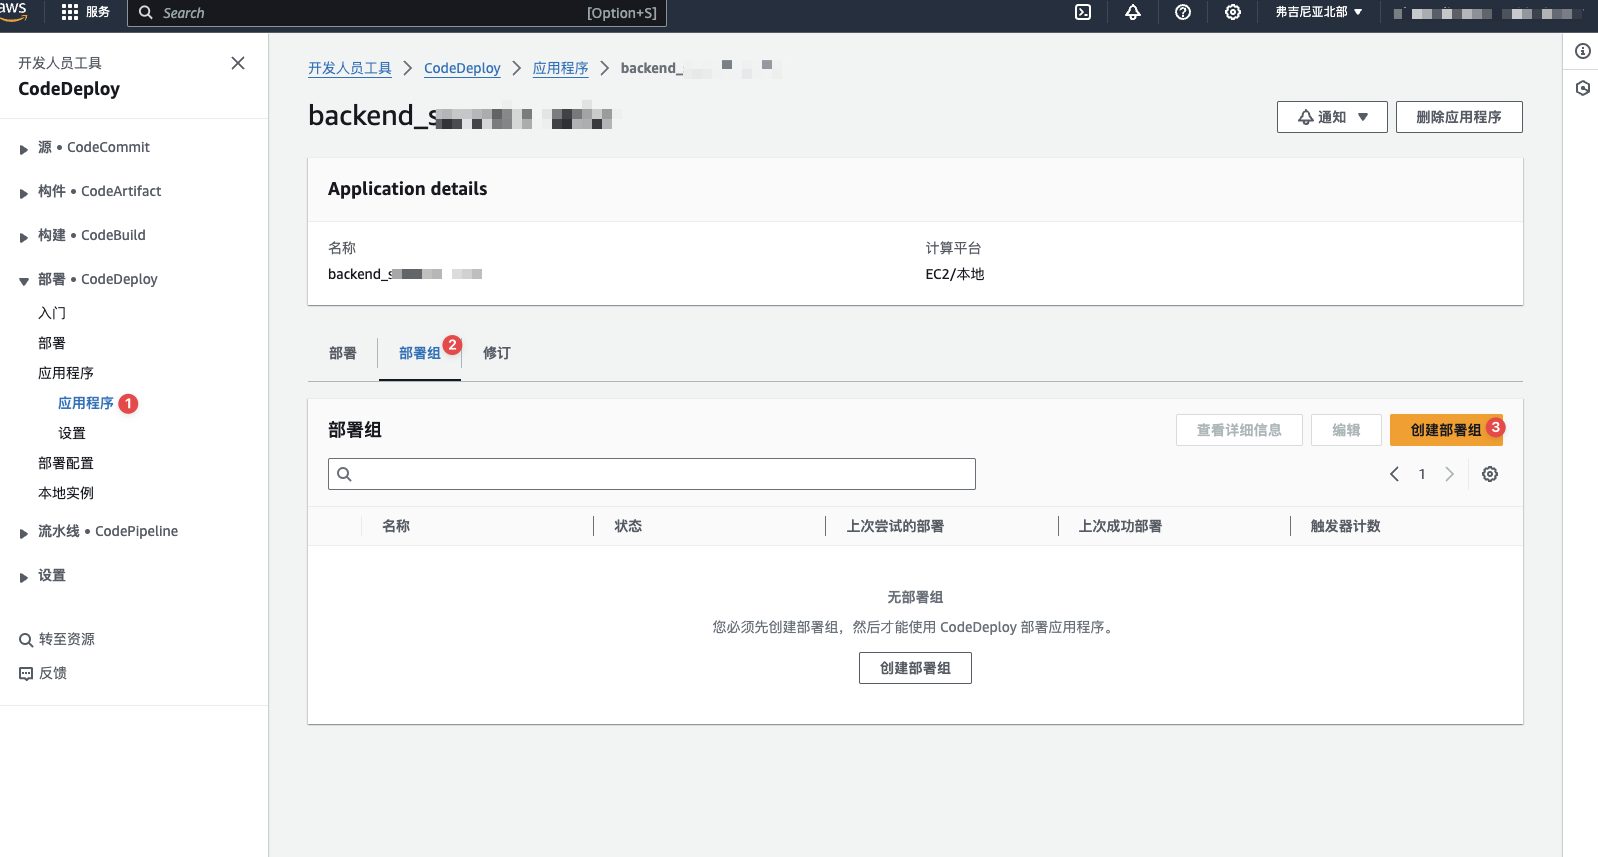Expand the 设置 section in the sidebar

tap(23, 577)
